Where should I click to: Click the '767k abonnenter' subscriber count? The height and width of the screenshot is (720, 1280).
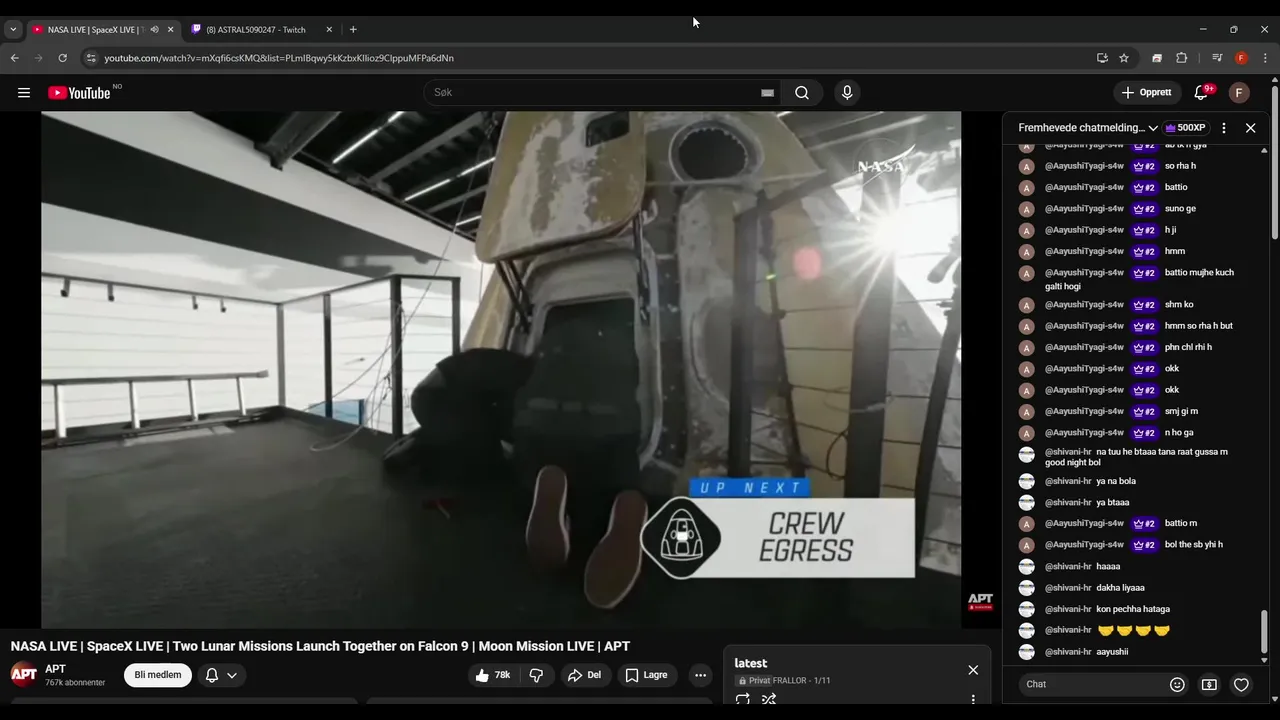pos(75,683)
